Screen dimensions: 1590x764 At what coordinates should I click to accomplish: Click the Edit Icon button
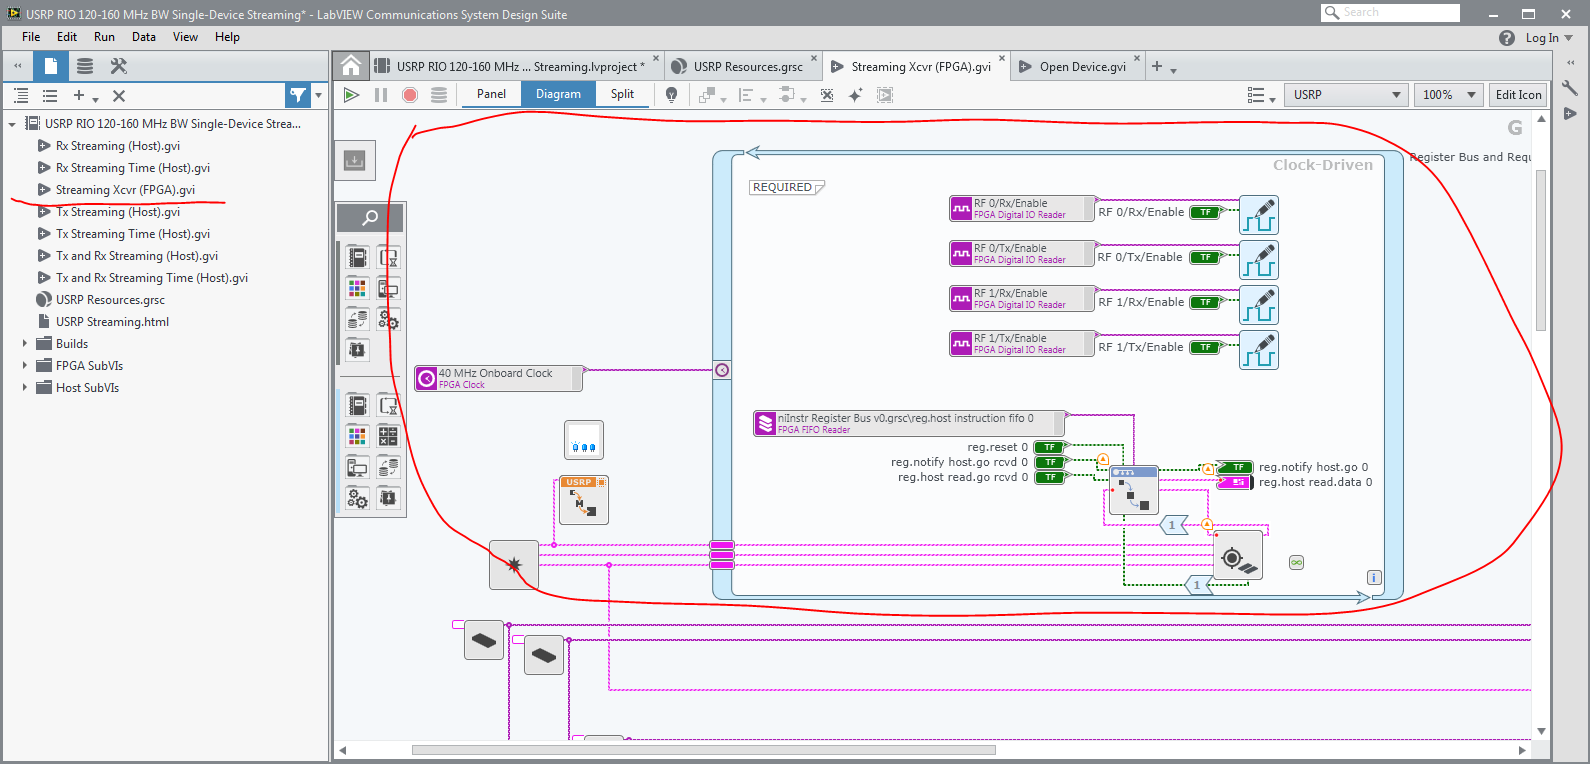pyautogui.click(x=1518, y=95)
